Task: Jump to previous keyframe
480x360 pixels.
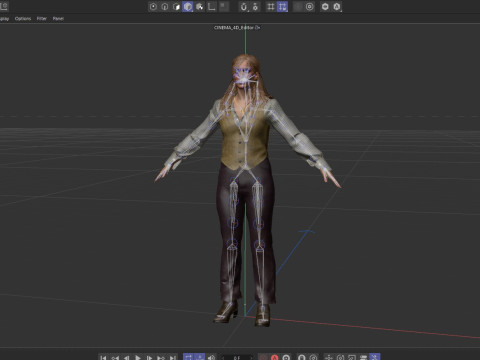Action: pyautogui.click(x=115, y=358)
